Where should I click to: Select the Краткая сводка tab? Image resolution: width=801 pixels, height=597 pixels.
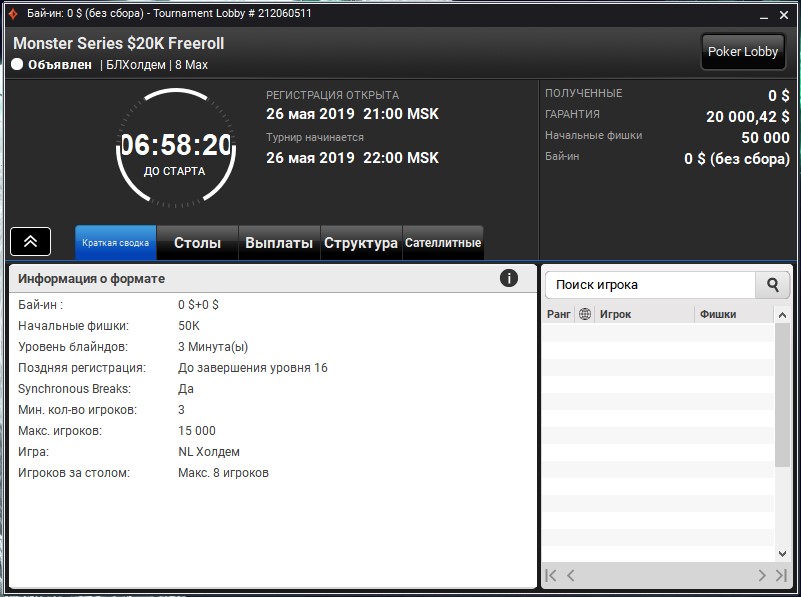point(115,243)
